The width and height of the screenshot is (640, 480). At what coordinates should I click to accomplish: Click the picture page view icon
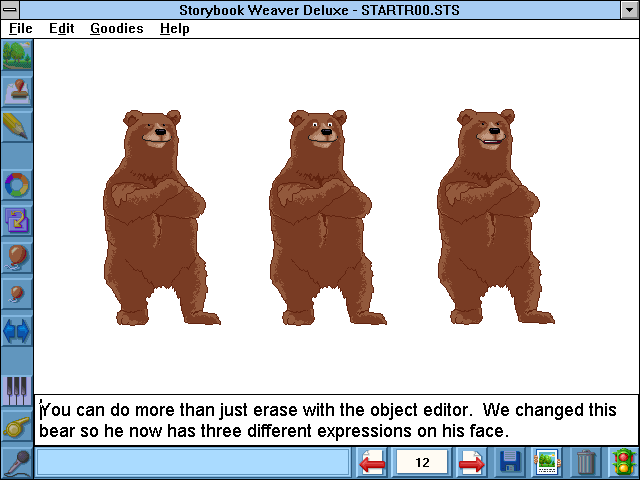tap(547, 462)
